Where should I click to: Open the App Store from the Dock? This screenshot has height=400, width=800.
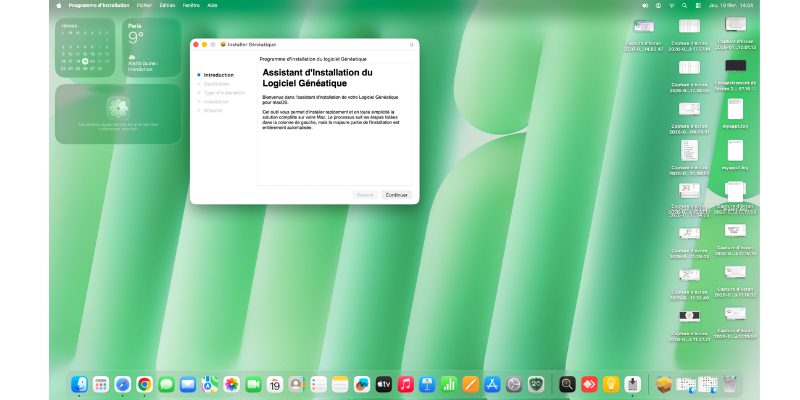[x=491, y=384]
